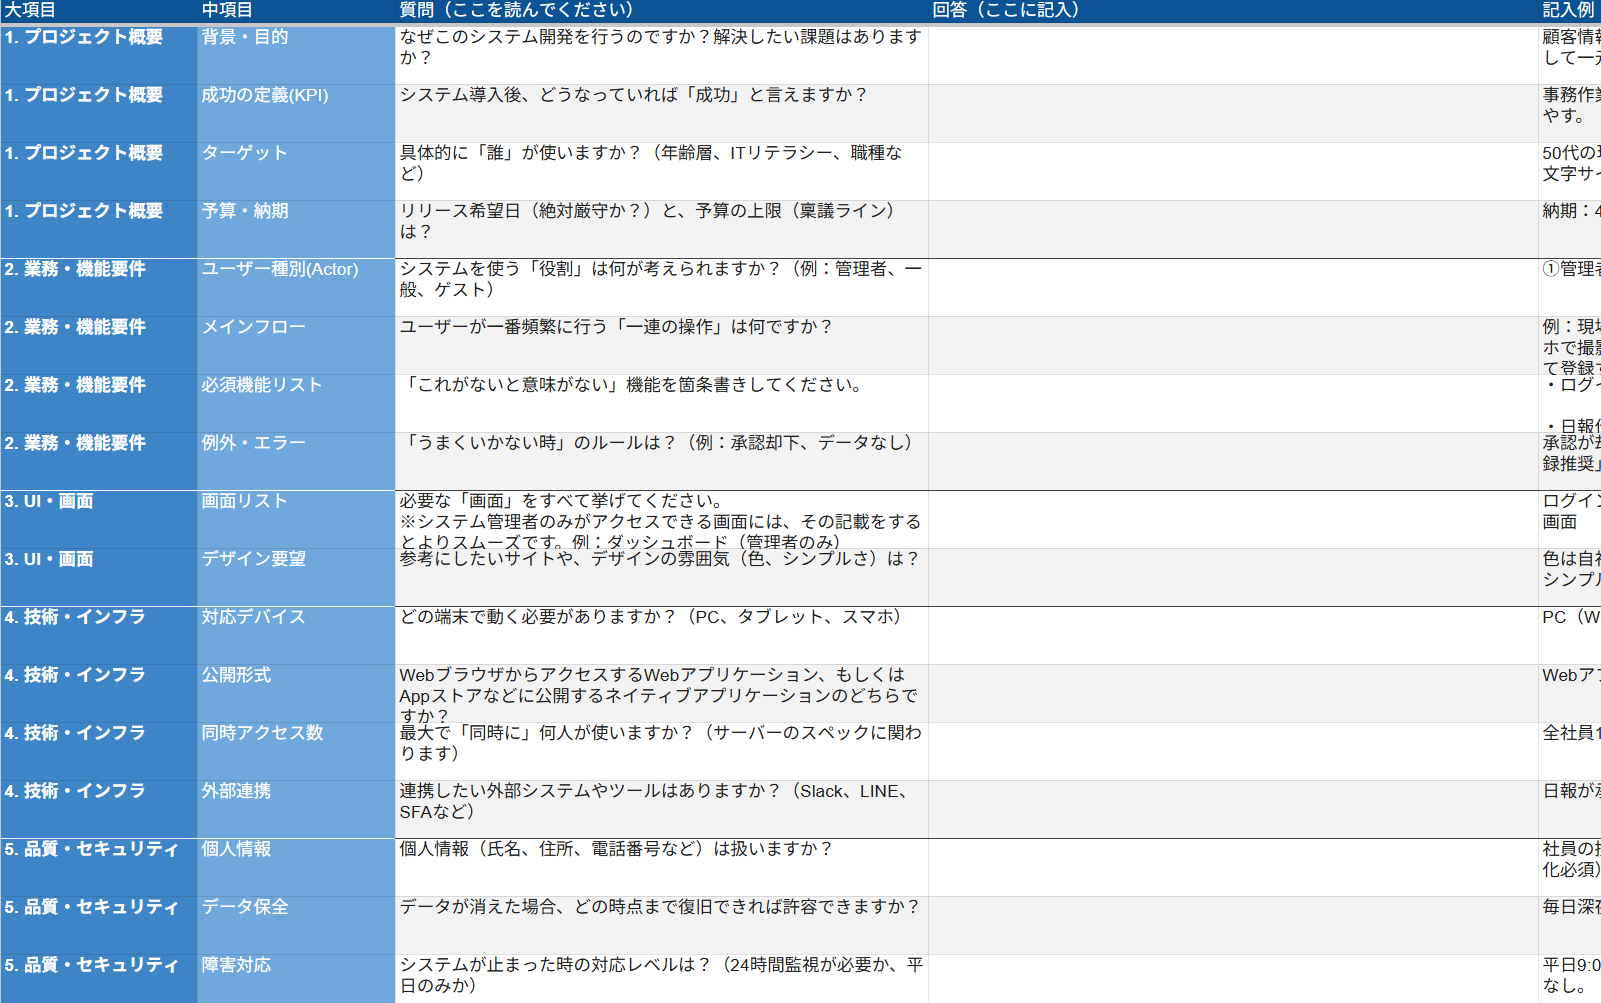The height and width of the screenshot is (1003, 1601).
Task: Click the 画面リスト question cell
Action: point(660,520)
